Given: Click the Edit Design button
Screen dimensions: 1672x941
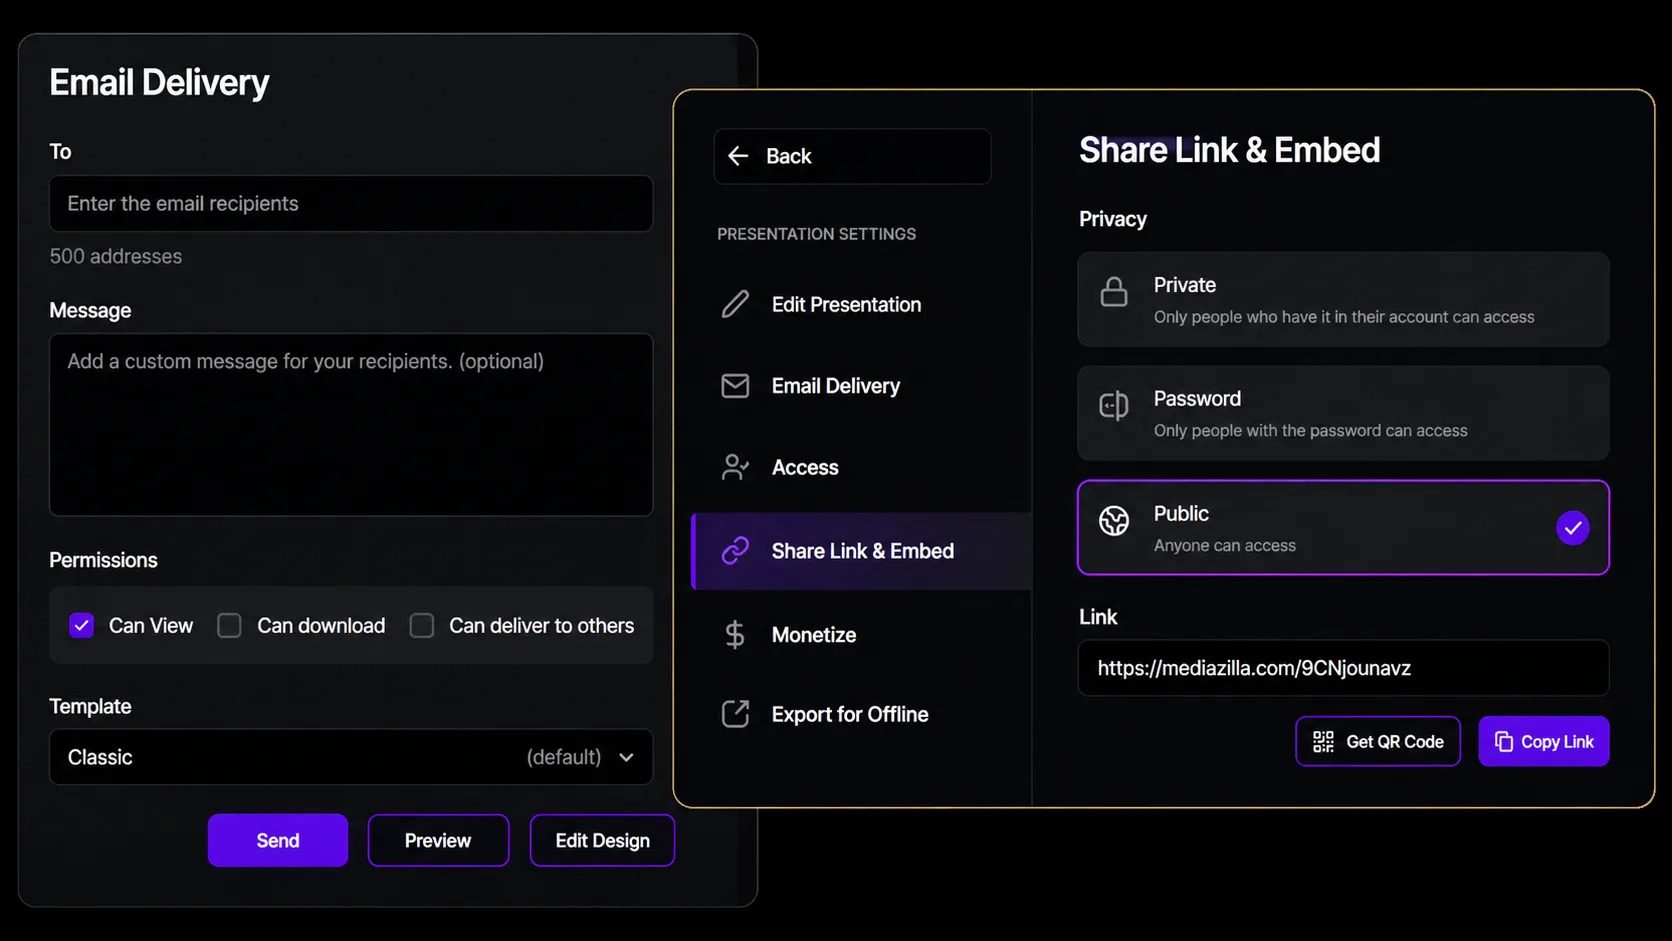Looking at the screenshot, I should pyautogui.click(x=602, y=840).
